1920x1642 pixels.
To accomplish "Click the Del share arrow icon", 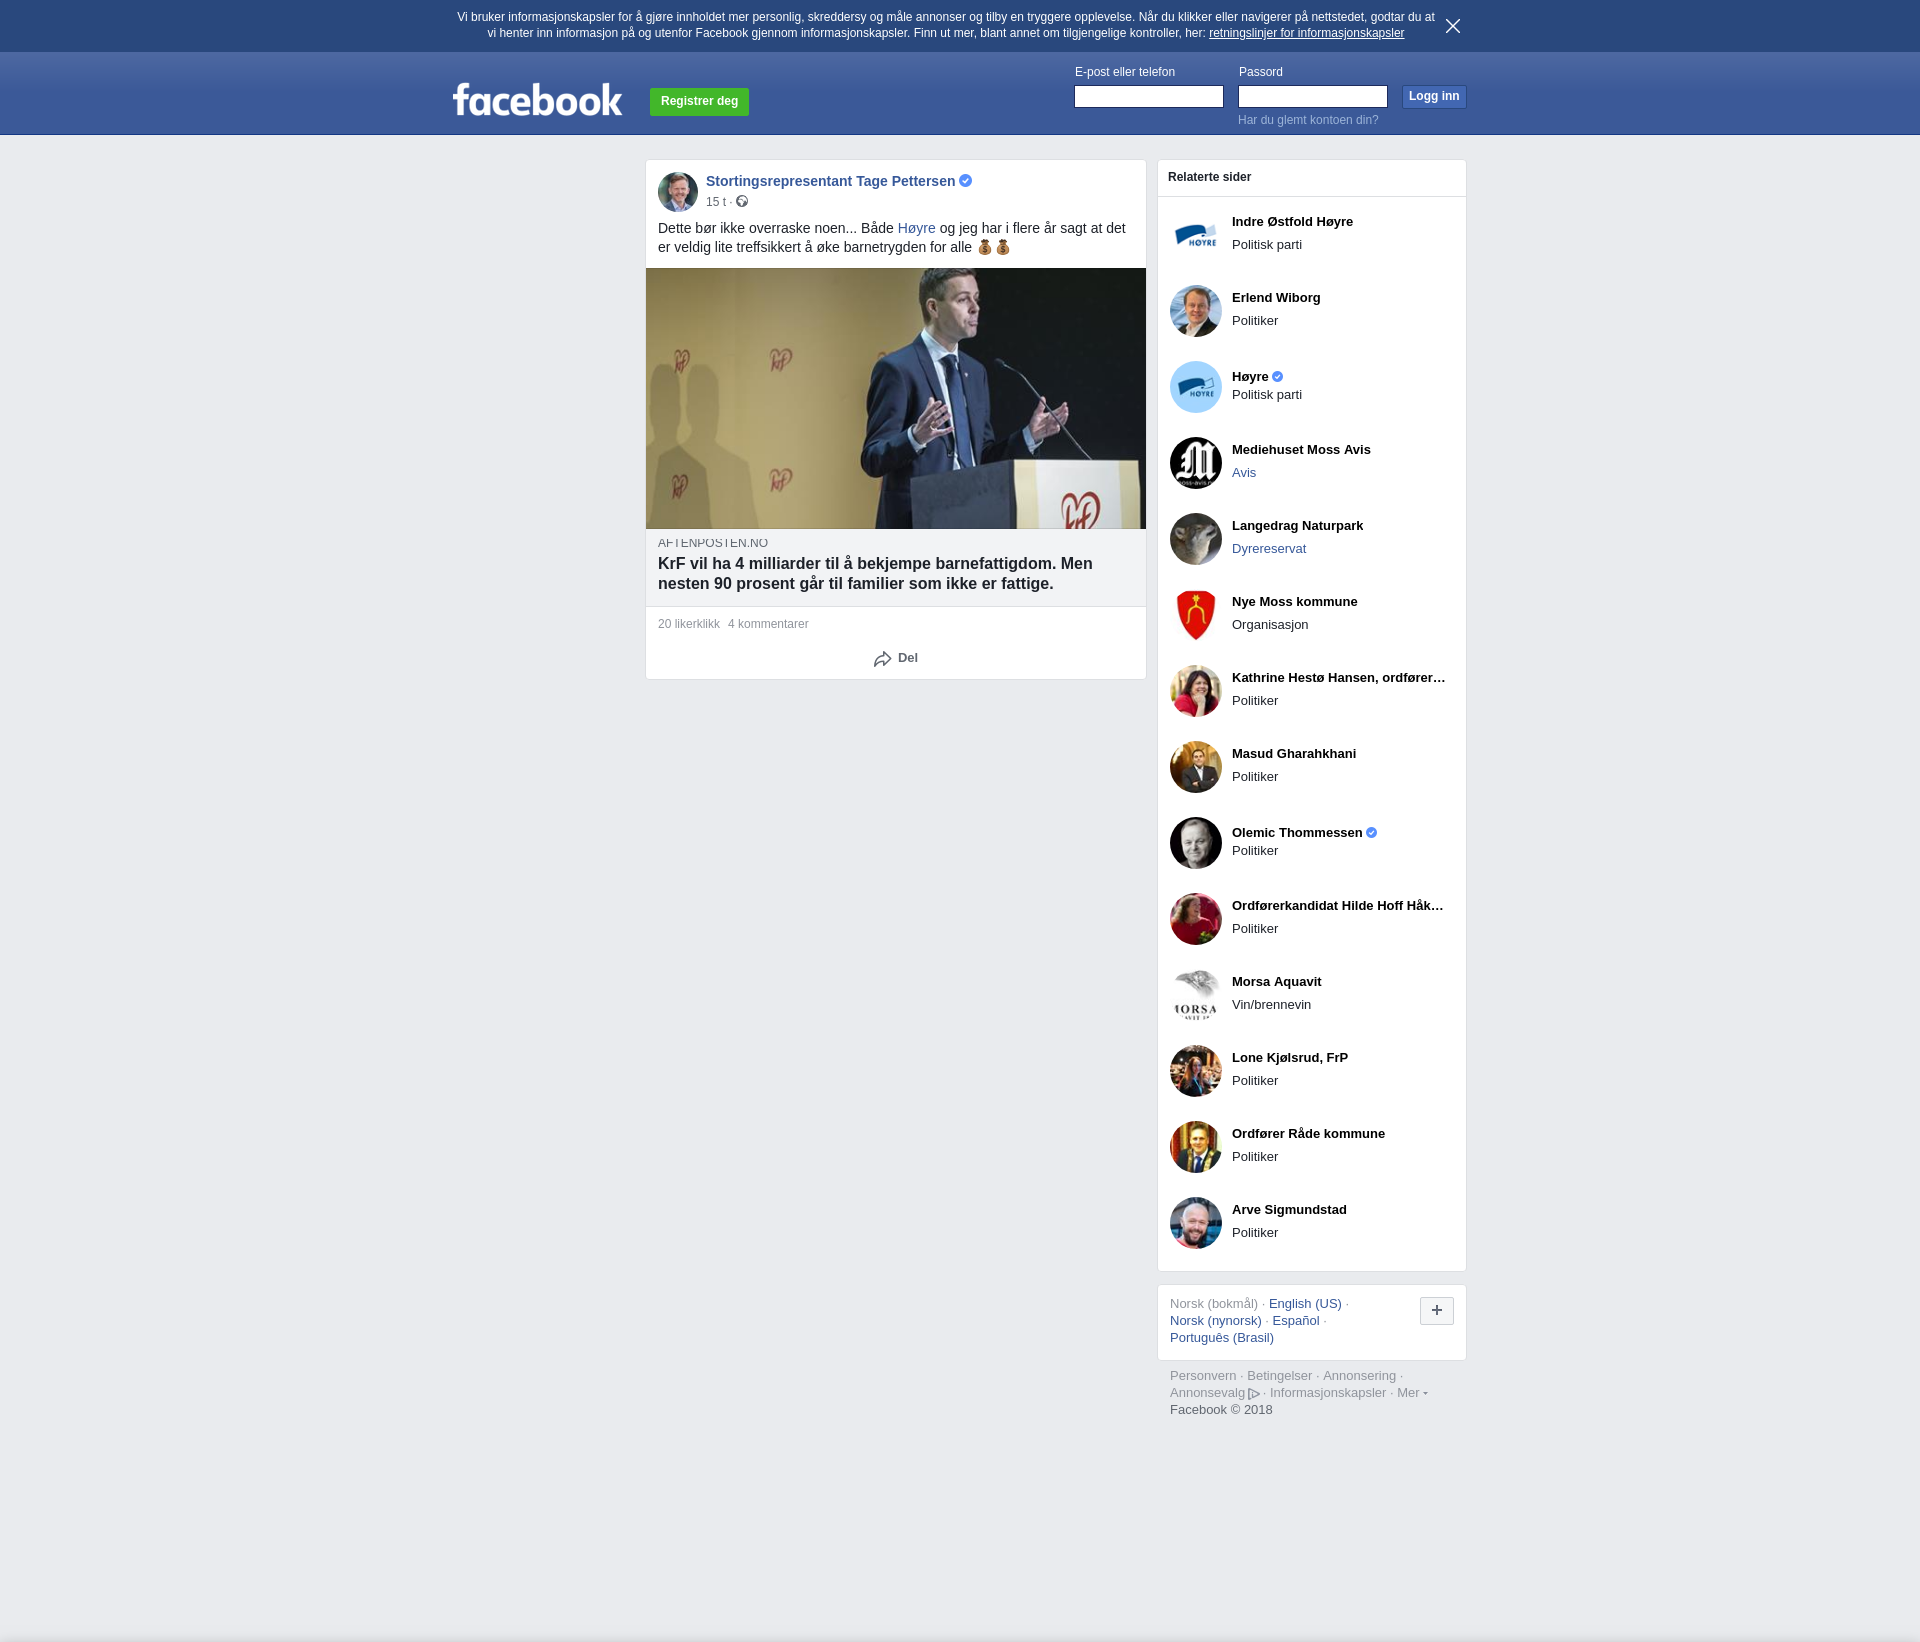I will [882, 659].
